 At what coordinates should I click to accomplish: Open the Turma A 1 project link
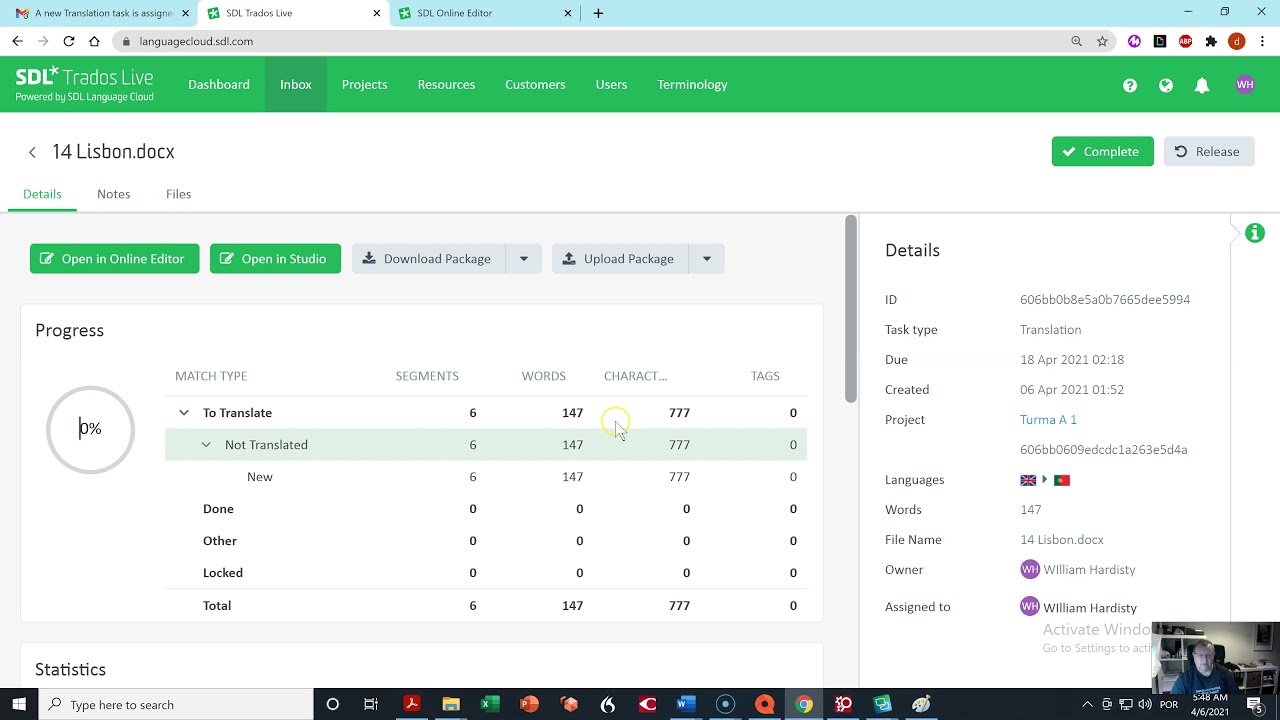(x=1048, y=420)
